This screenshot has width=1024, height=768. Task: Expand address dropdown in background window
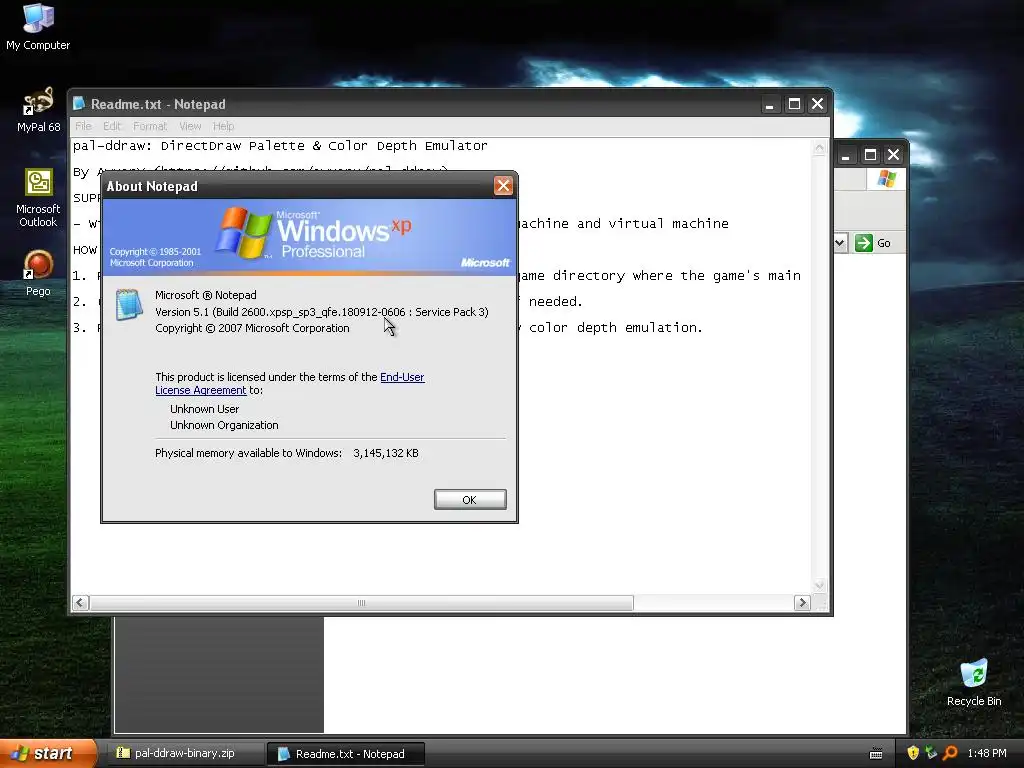840,243
